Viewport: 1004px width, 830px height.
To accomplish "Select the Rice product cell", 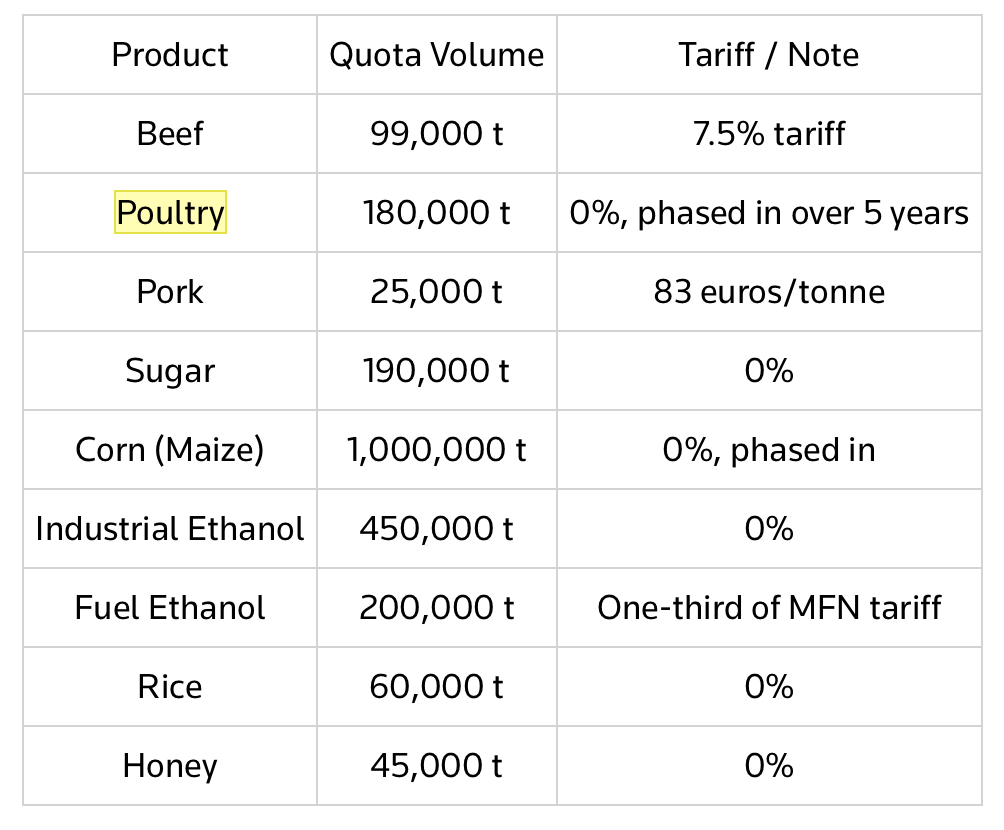I will click(x=170, y=687).
